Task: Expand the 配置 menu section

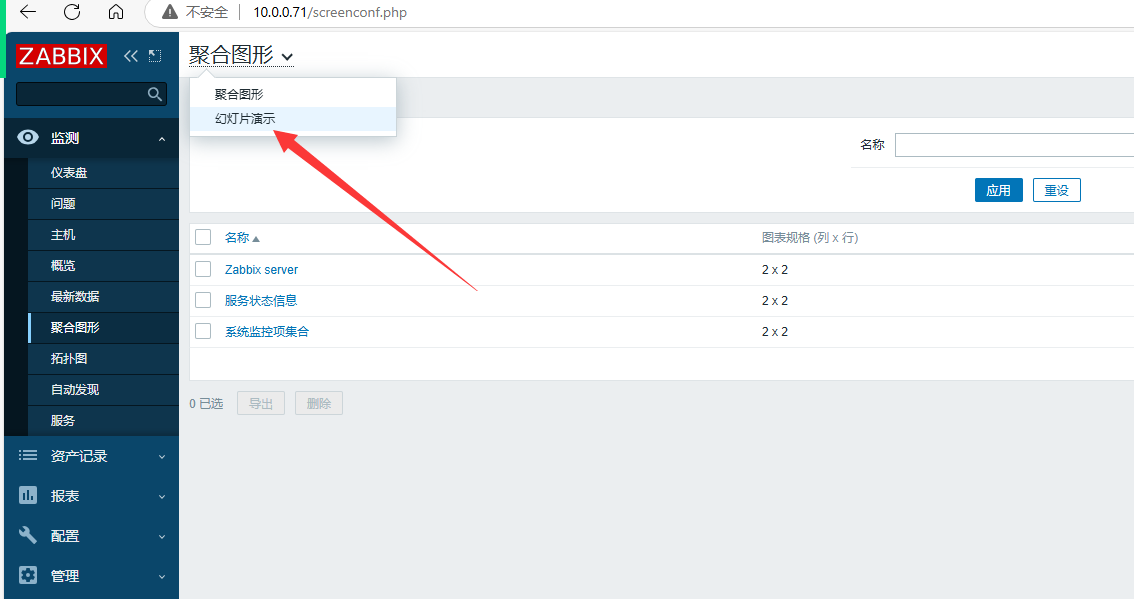Action: point(162,537)
